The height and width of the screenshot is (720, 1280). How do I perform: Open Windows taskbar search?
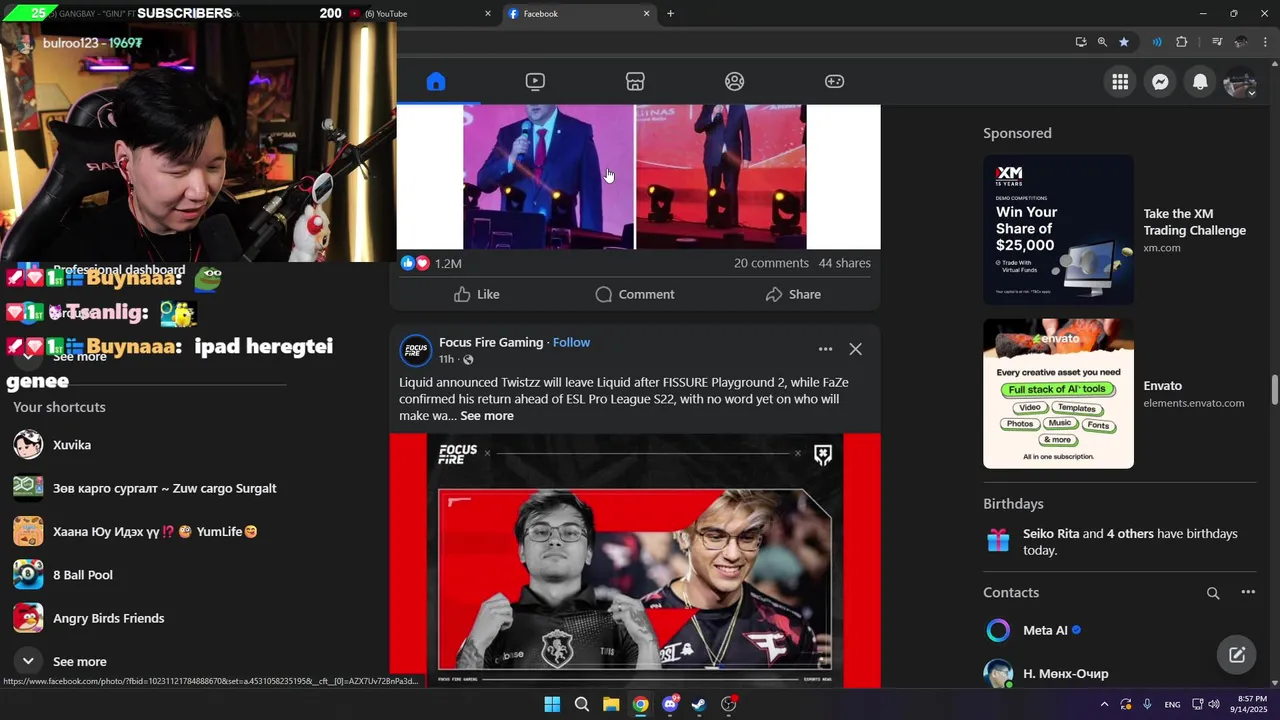click(581, 704)
